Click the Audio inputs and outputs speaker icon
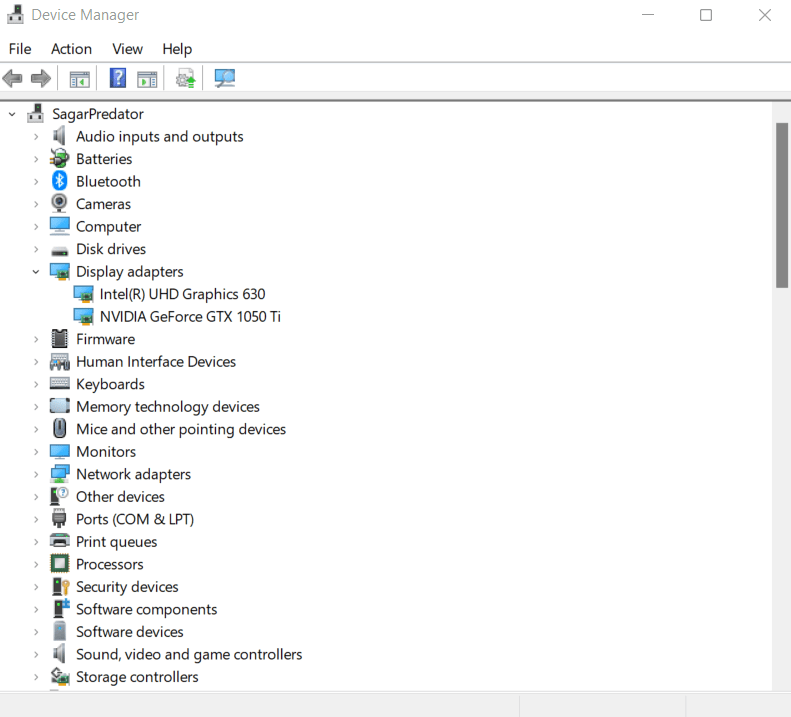The image size is (791, 717). point(60,136)
